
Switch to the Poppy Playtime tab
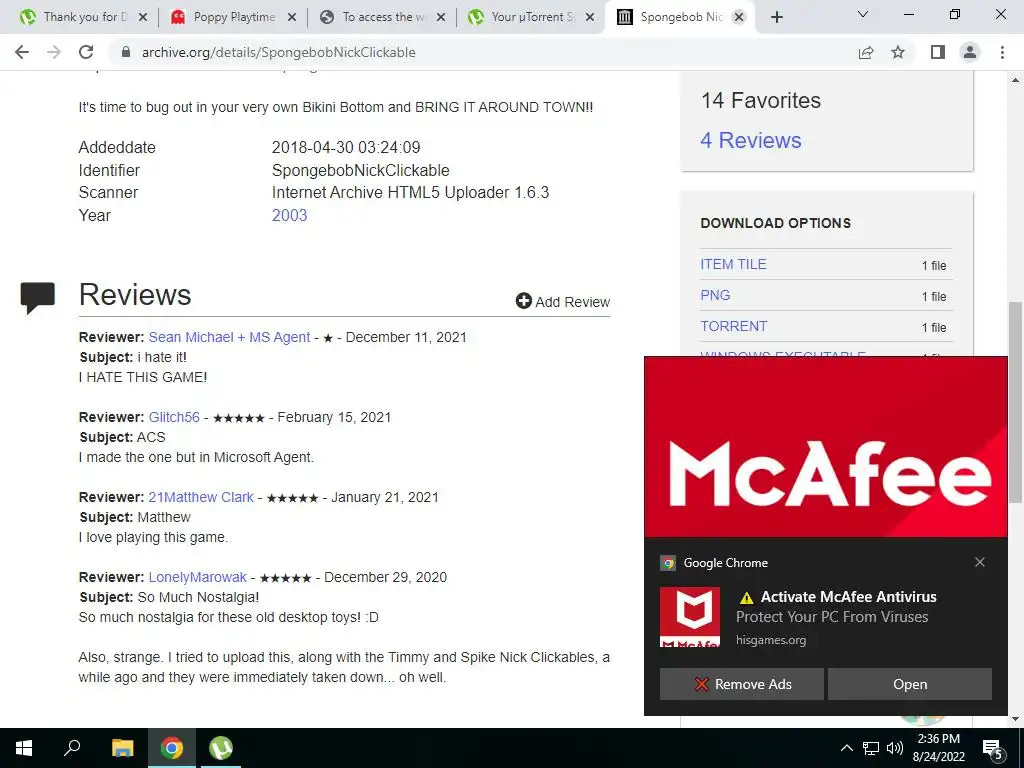click(x=232, y=17)
